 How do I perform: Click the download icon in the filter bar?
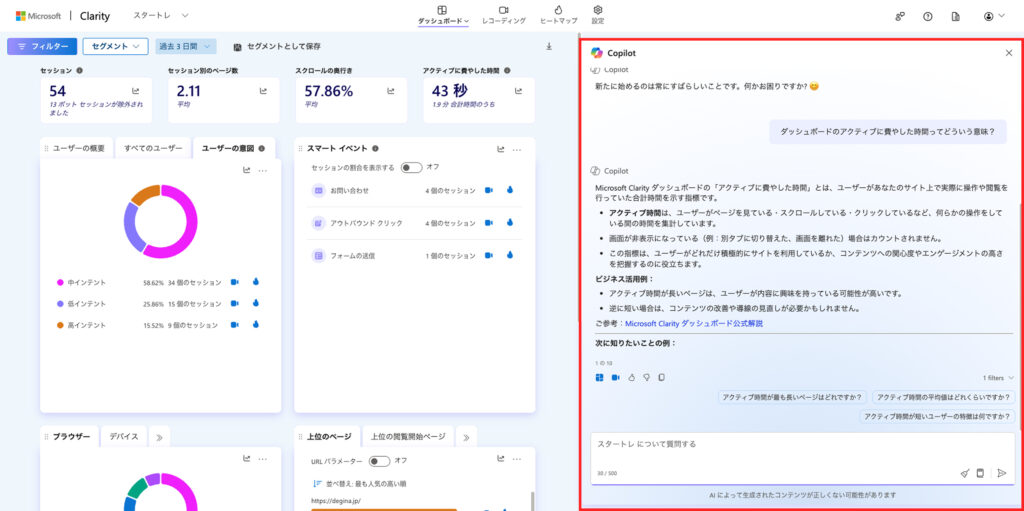(548, 46)
